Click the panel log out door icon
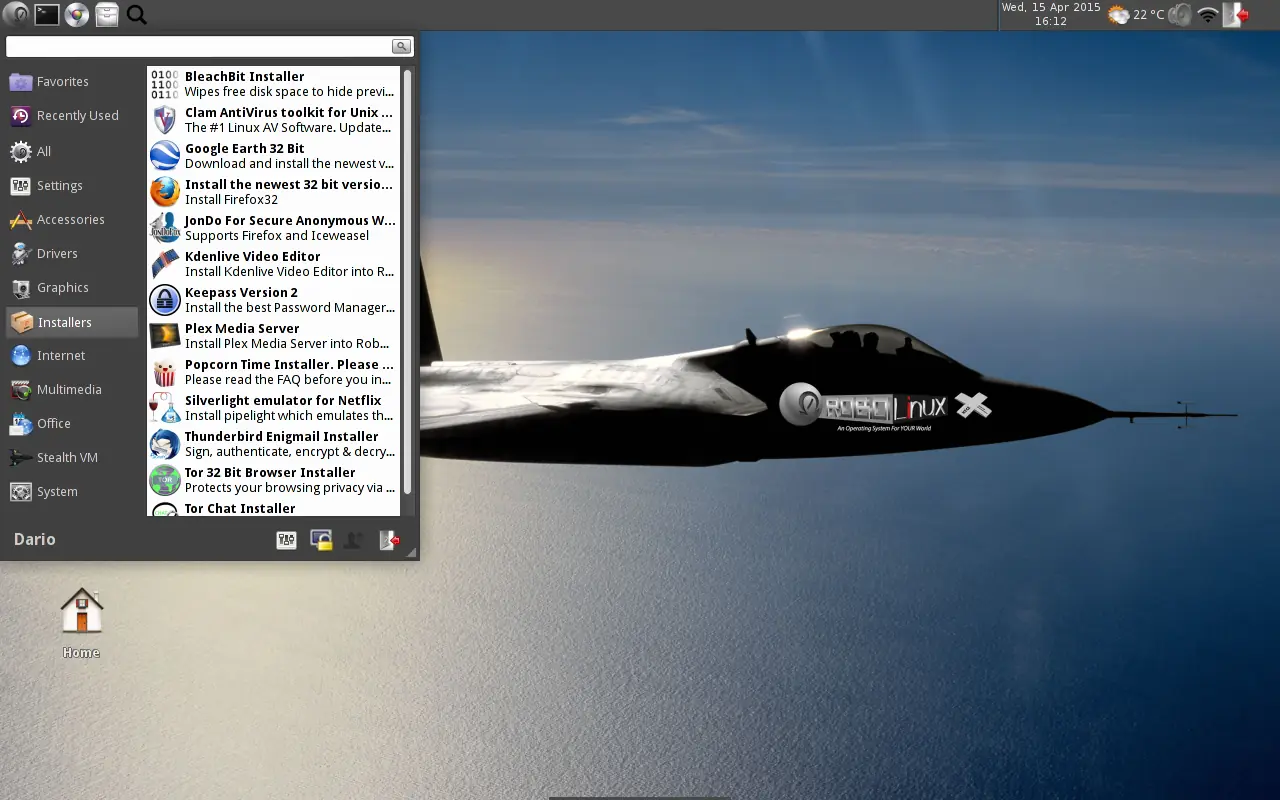Screen dimensions: 1280x800 (x=1237, y=15)
